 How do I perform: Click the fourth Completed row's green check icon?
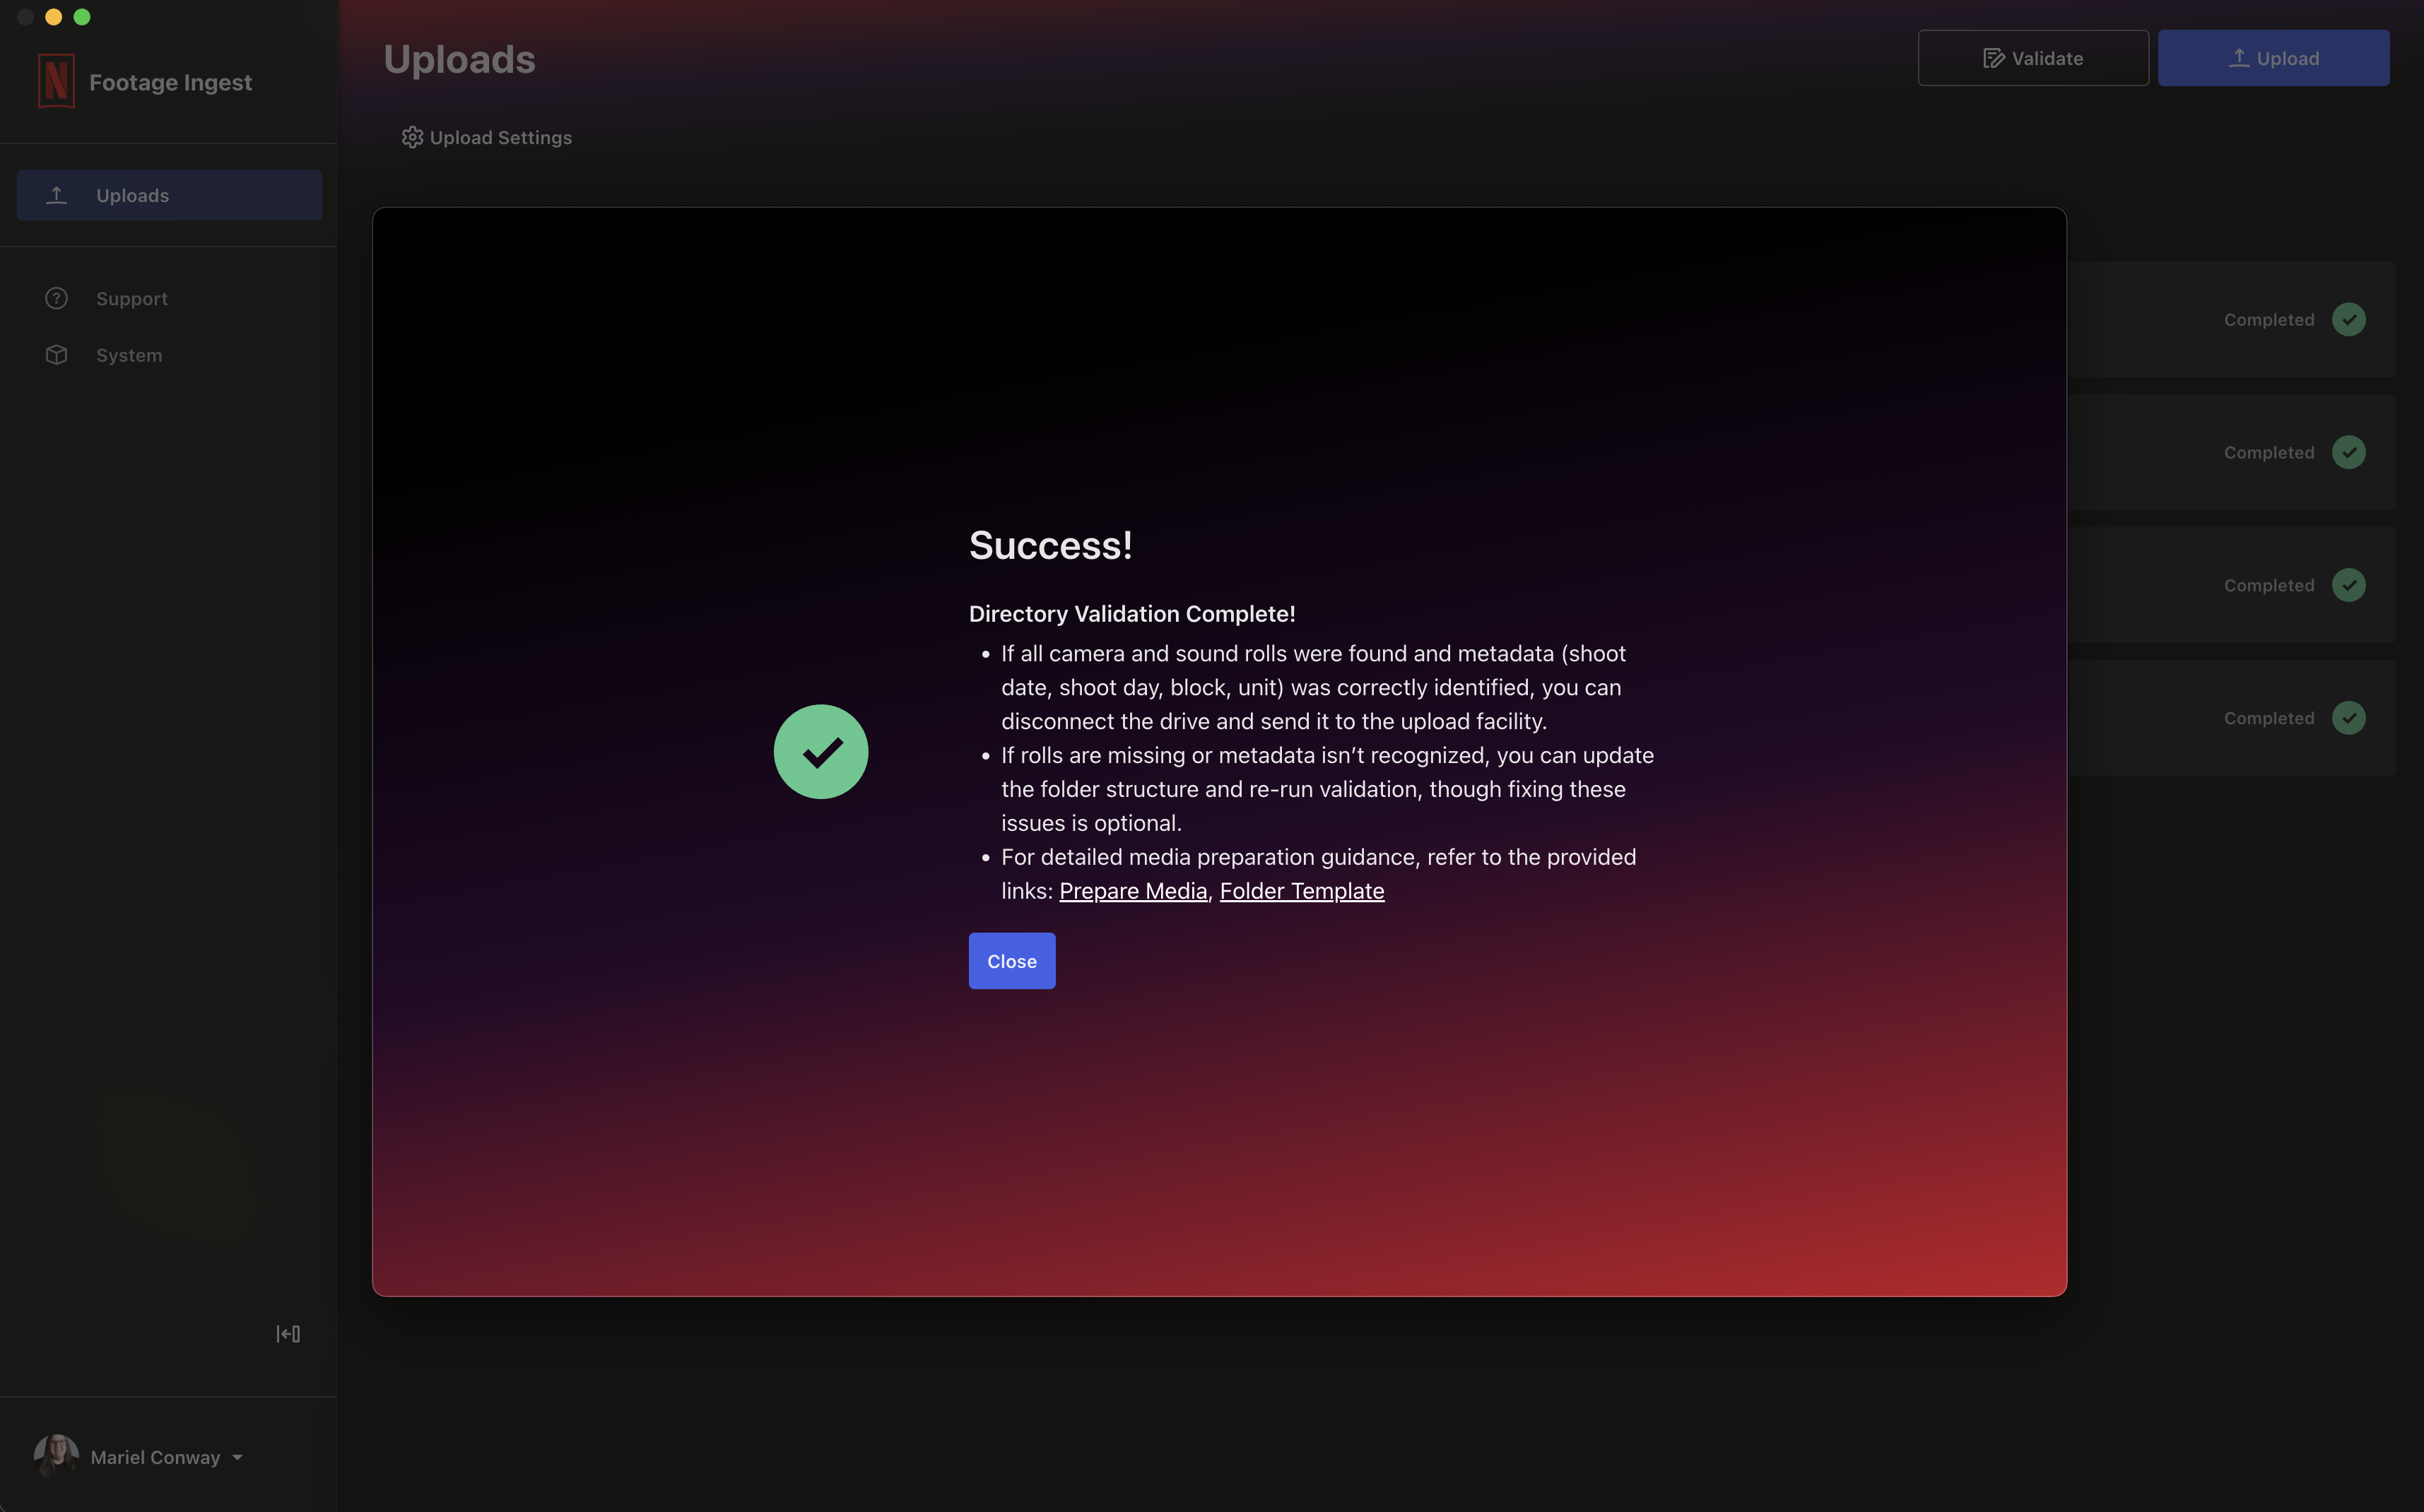click(2349, 718)
